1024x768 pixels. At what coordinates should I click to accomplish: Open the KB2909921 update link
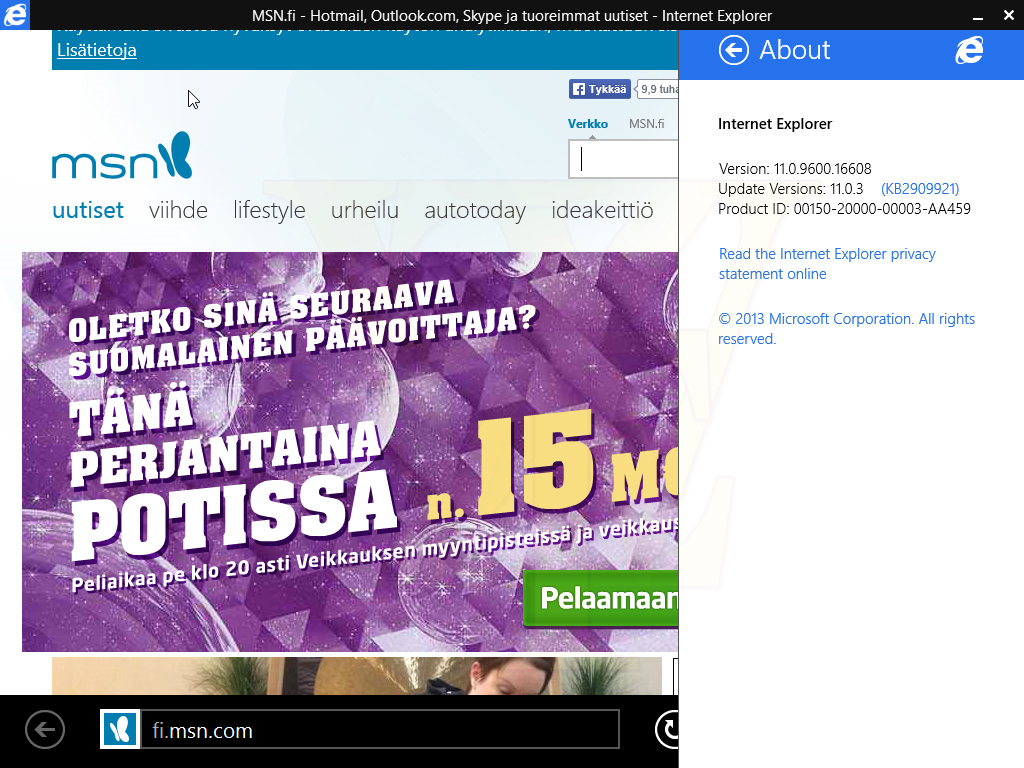[x=920, y=189]
